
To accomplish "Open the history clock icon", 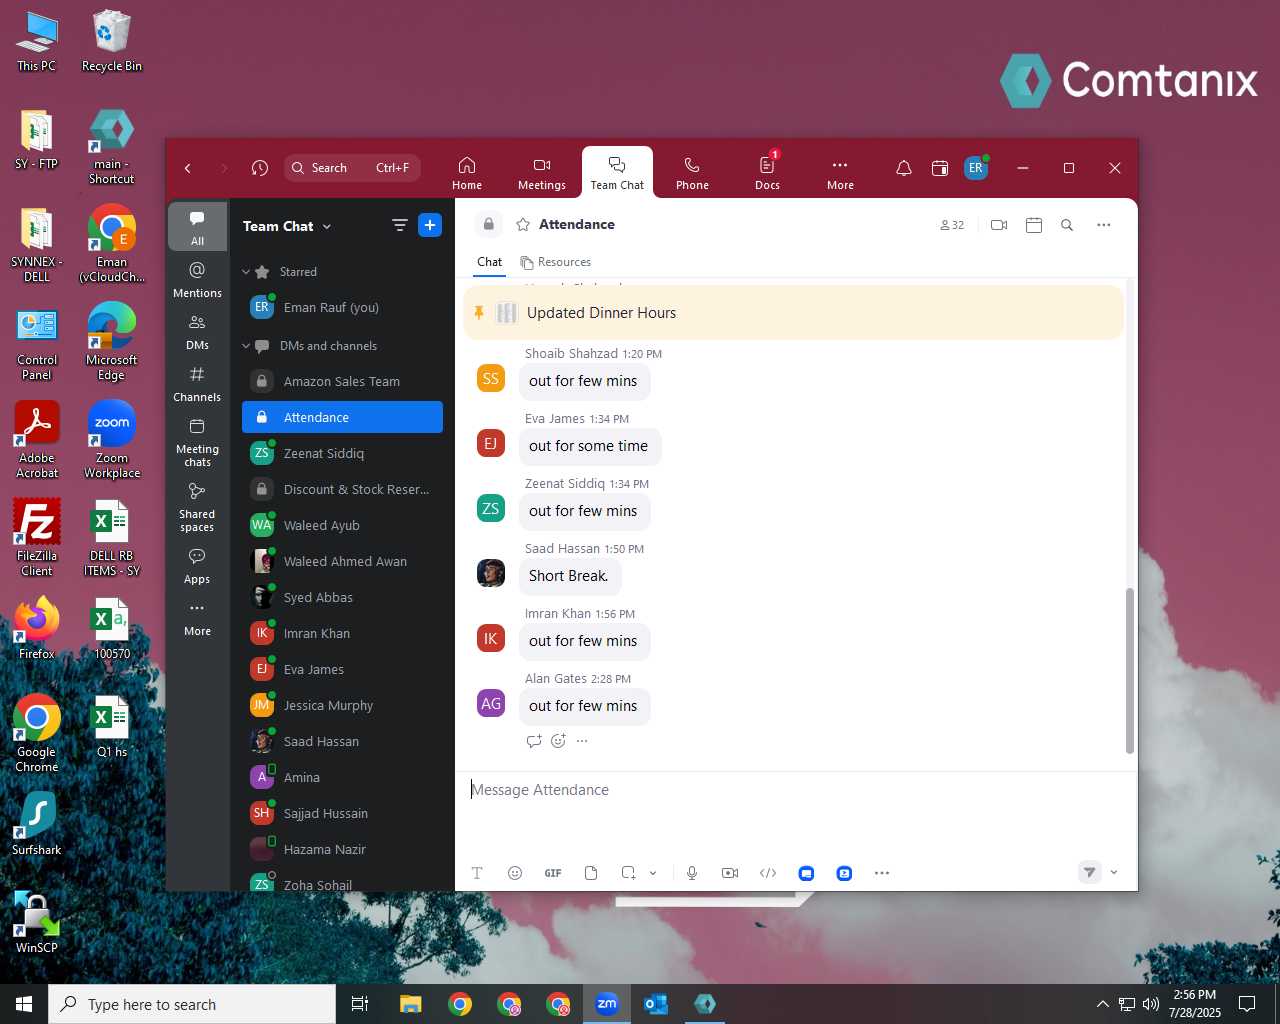I will (x=260, y=168).
